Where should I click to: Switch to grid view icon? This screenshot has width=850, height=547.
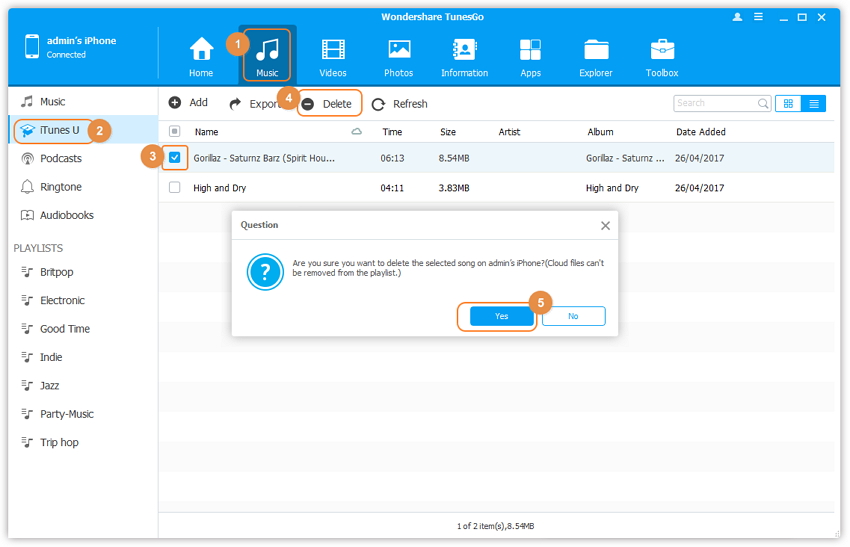[788, 103]
